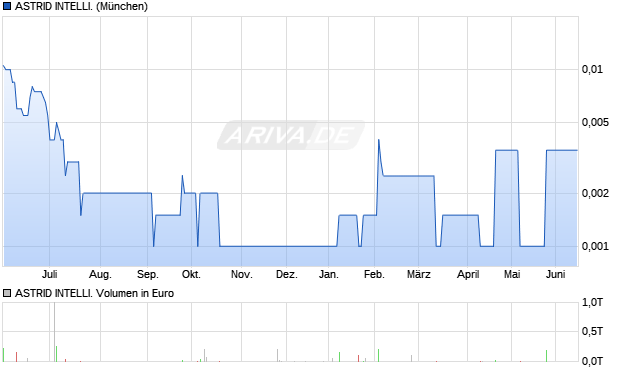This screenshot has height=371, width=620.
Task: Click the 0,002 price axis label
Action: pos(595,193)
